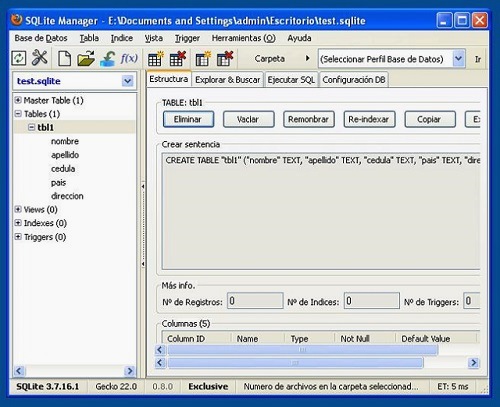
Task: Switch to the Estructura tab
Action: tap(169, 79)
